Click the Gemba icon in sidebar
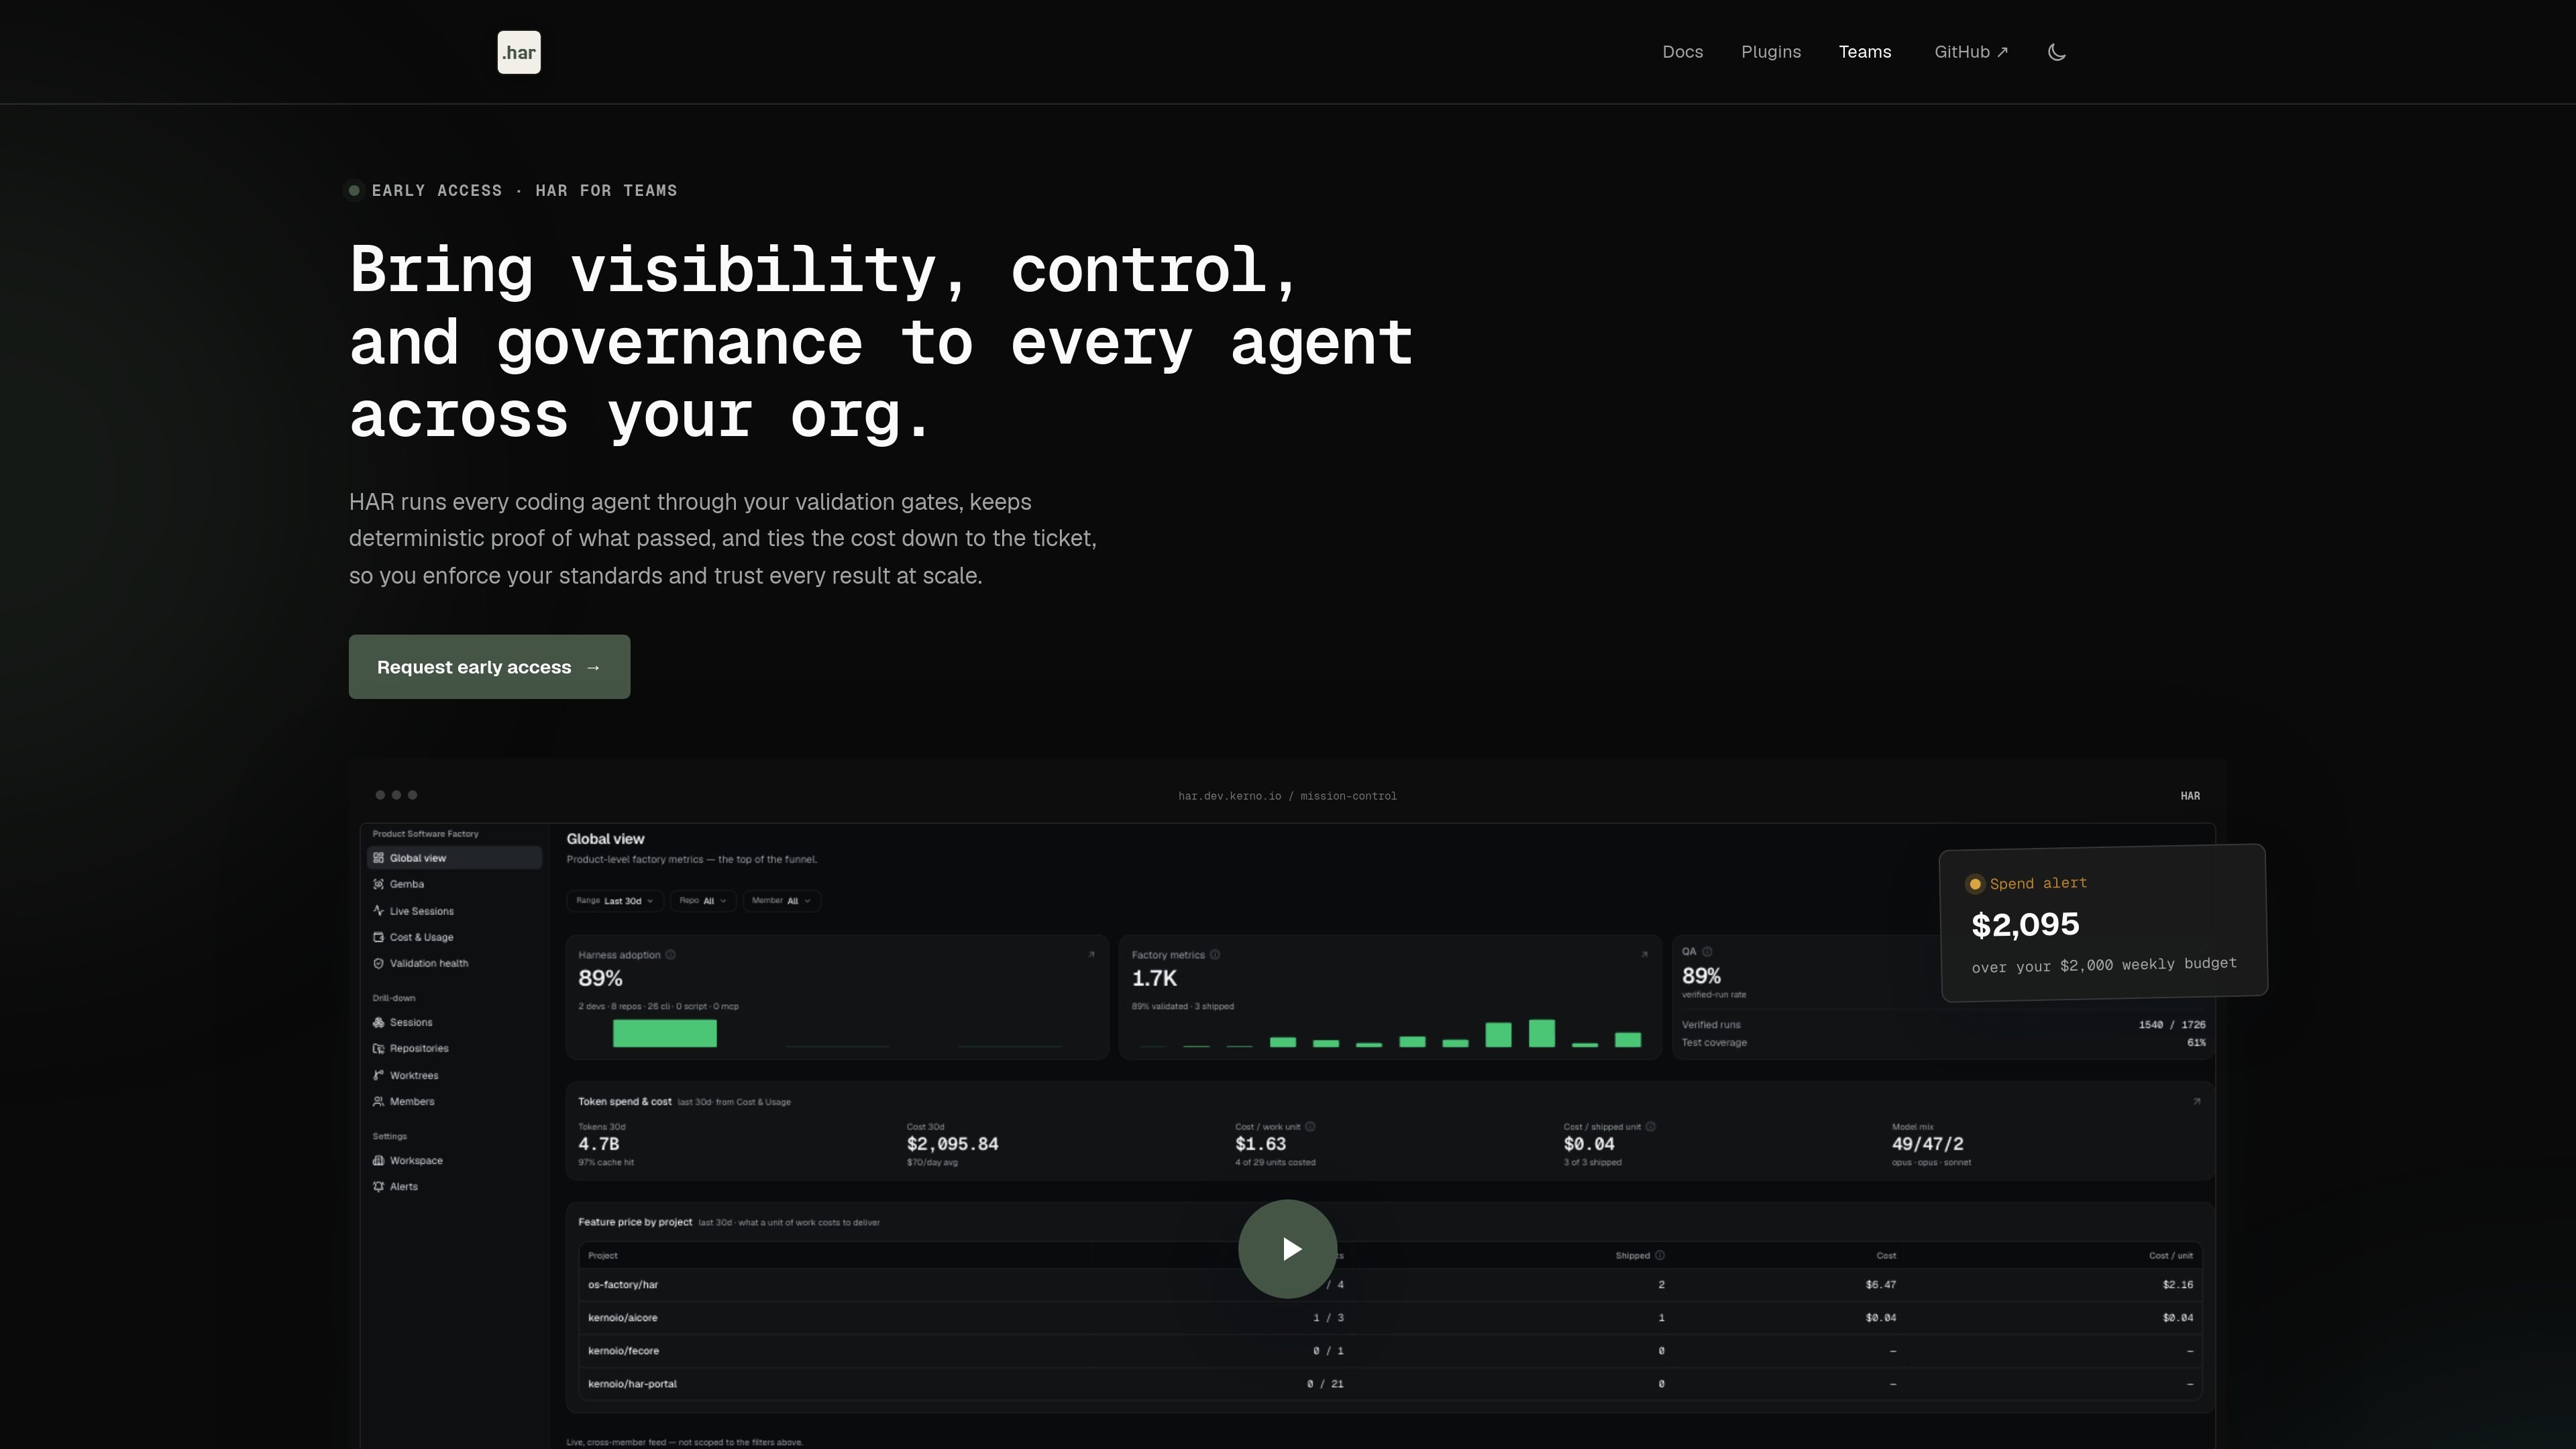This screenshot has height=1449, width=2576. click(x=379, y=884)
